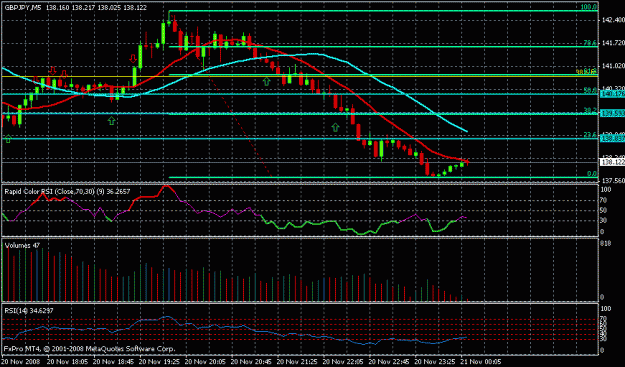
Task: Click the 20 Nov 18:45 time label
Action: coord(112,361)
